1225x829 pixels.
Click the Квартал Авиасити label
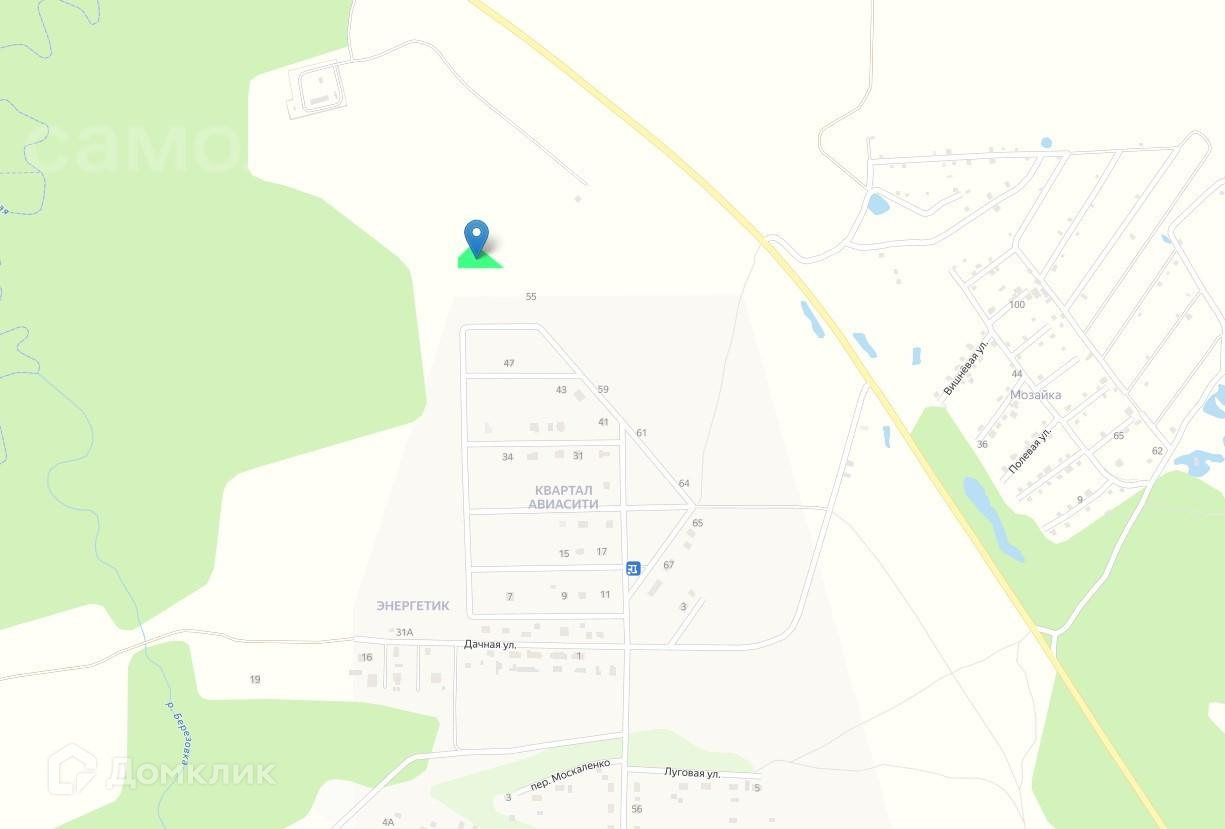click(x=564, y=497)
